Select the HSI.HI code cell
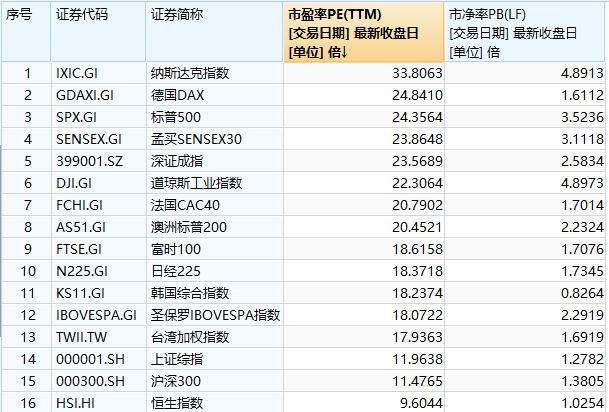Viewport: 609px width, 412px height. 98,403
